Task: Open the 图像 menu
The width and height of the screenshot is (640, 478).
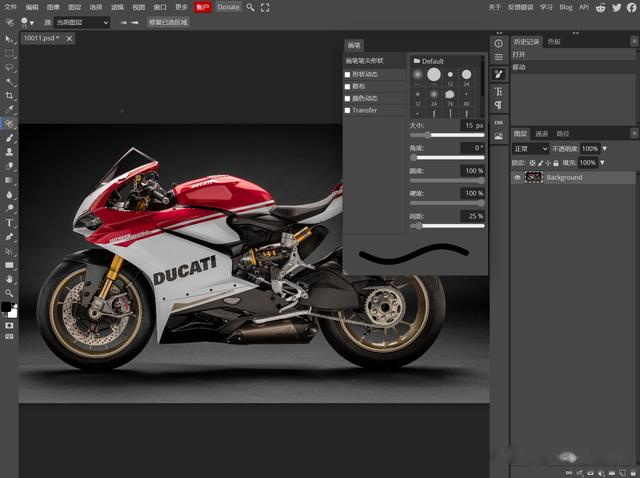Action: [53, 7]
